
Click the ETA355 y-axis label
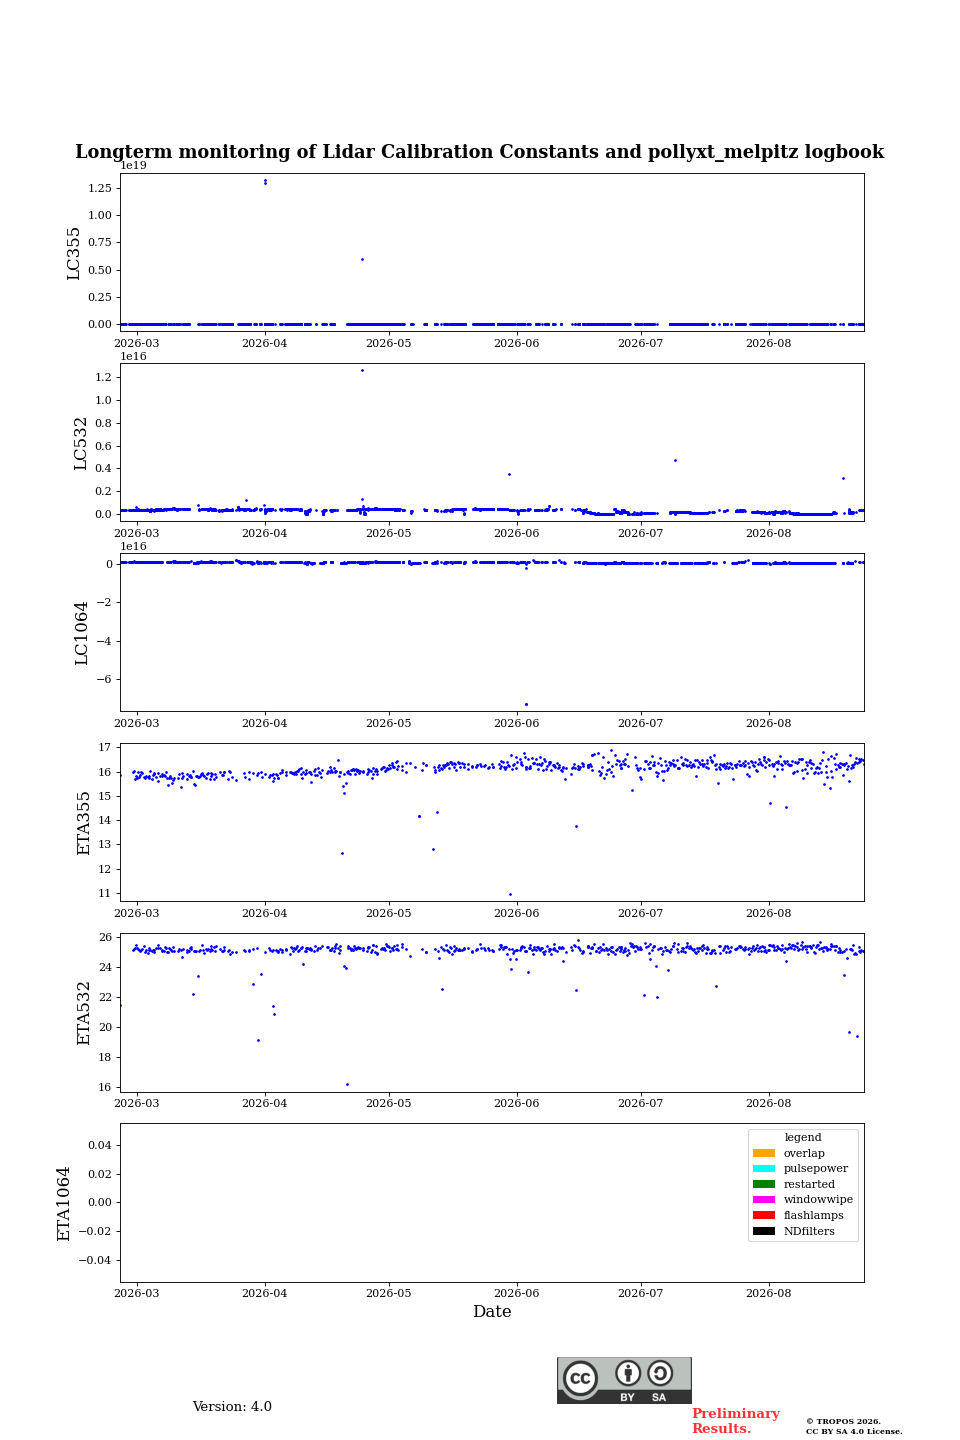point(84,823)
